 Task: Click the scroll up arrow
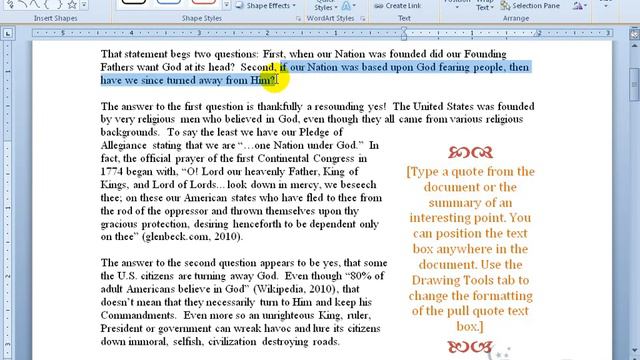click(x=634, y=45)
